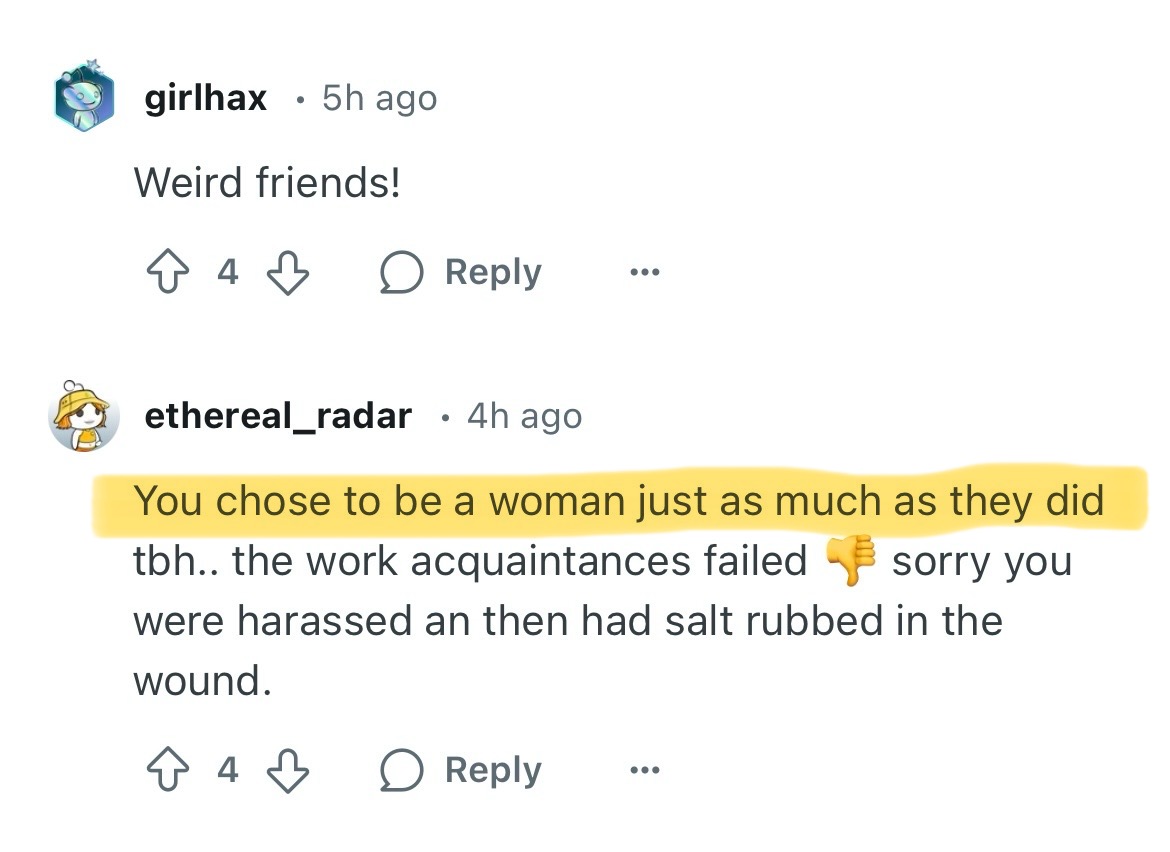Click the "Weird friends!" comment text
Screen dimensions: 1170x852
(267, 182)
